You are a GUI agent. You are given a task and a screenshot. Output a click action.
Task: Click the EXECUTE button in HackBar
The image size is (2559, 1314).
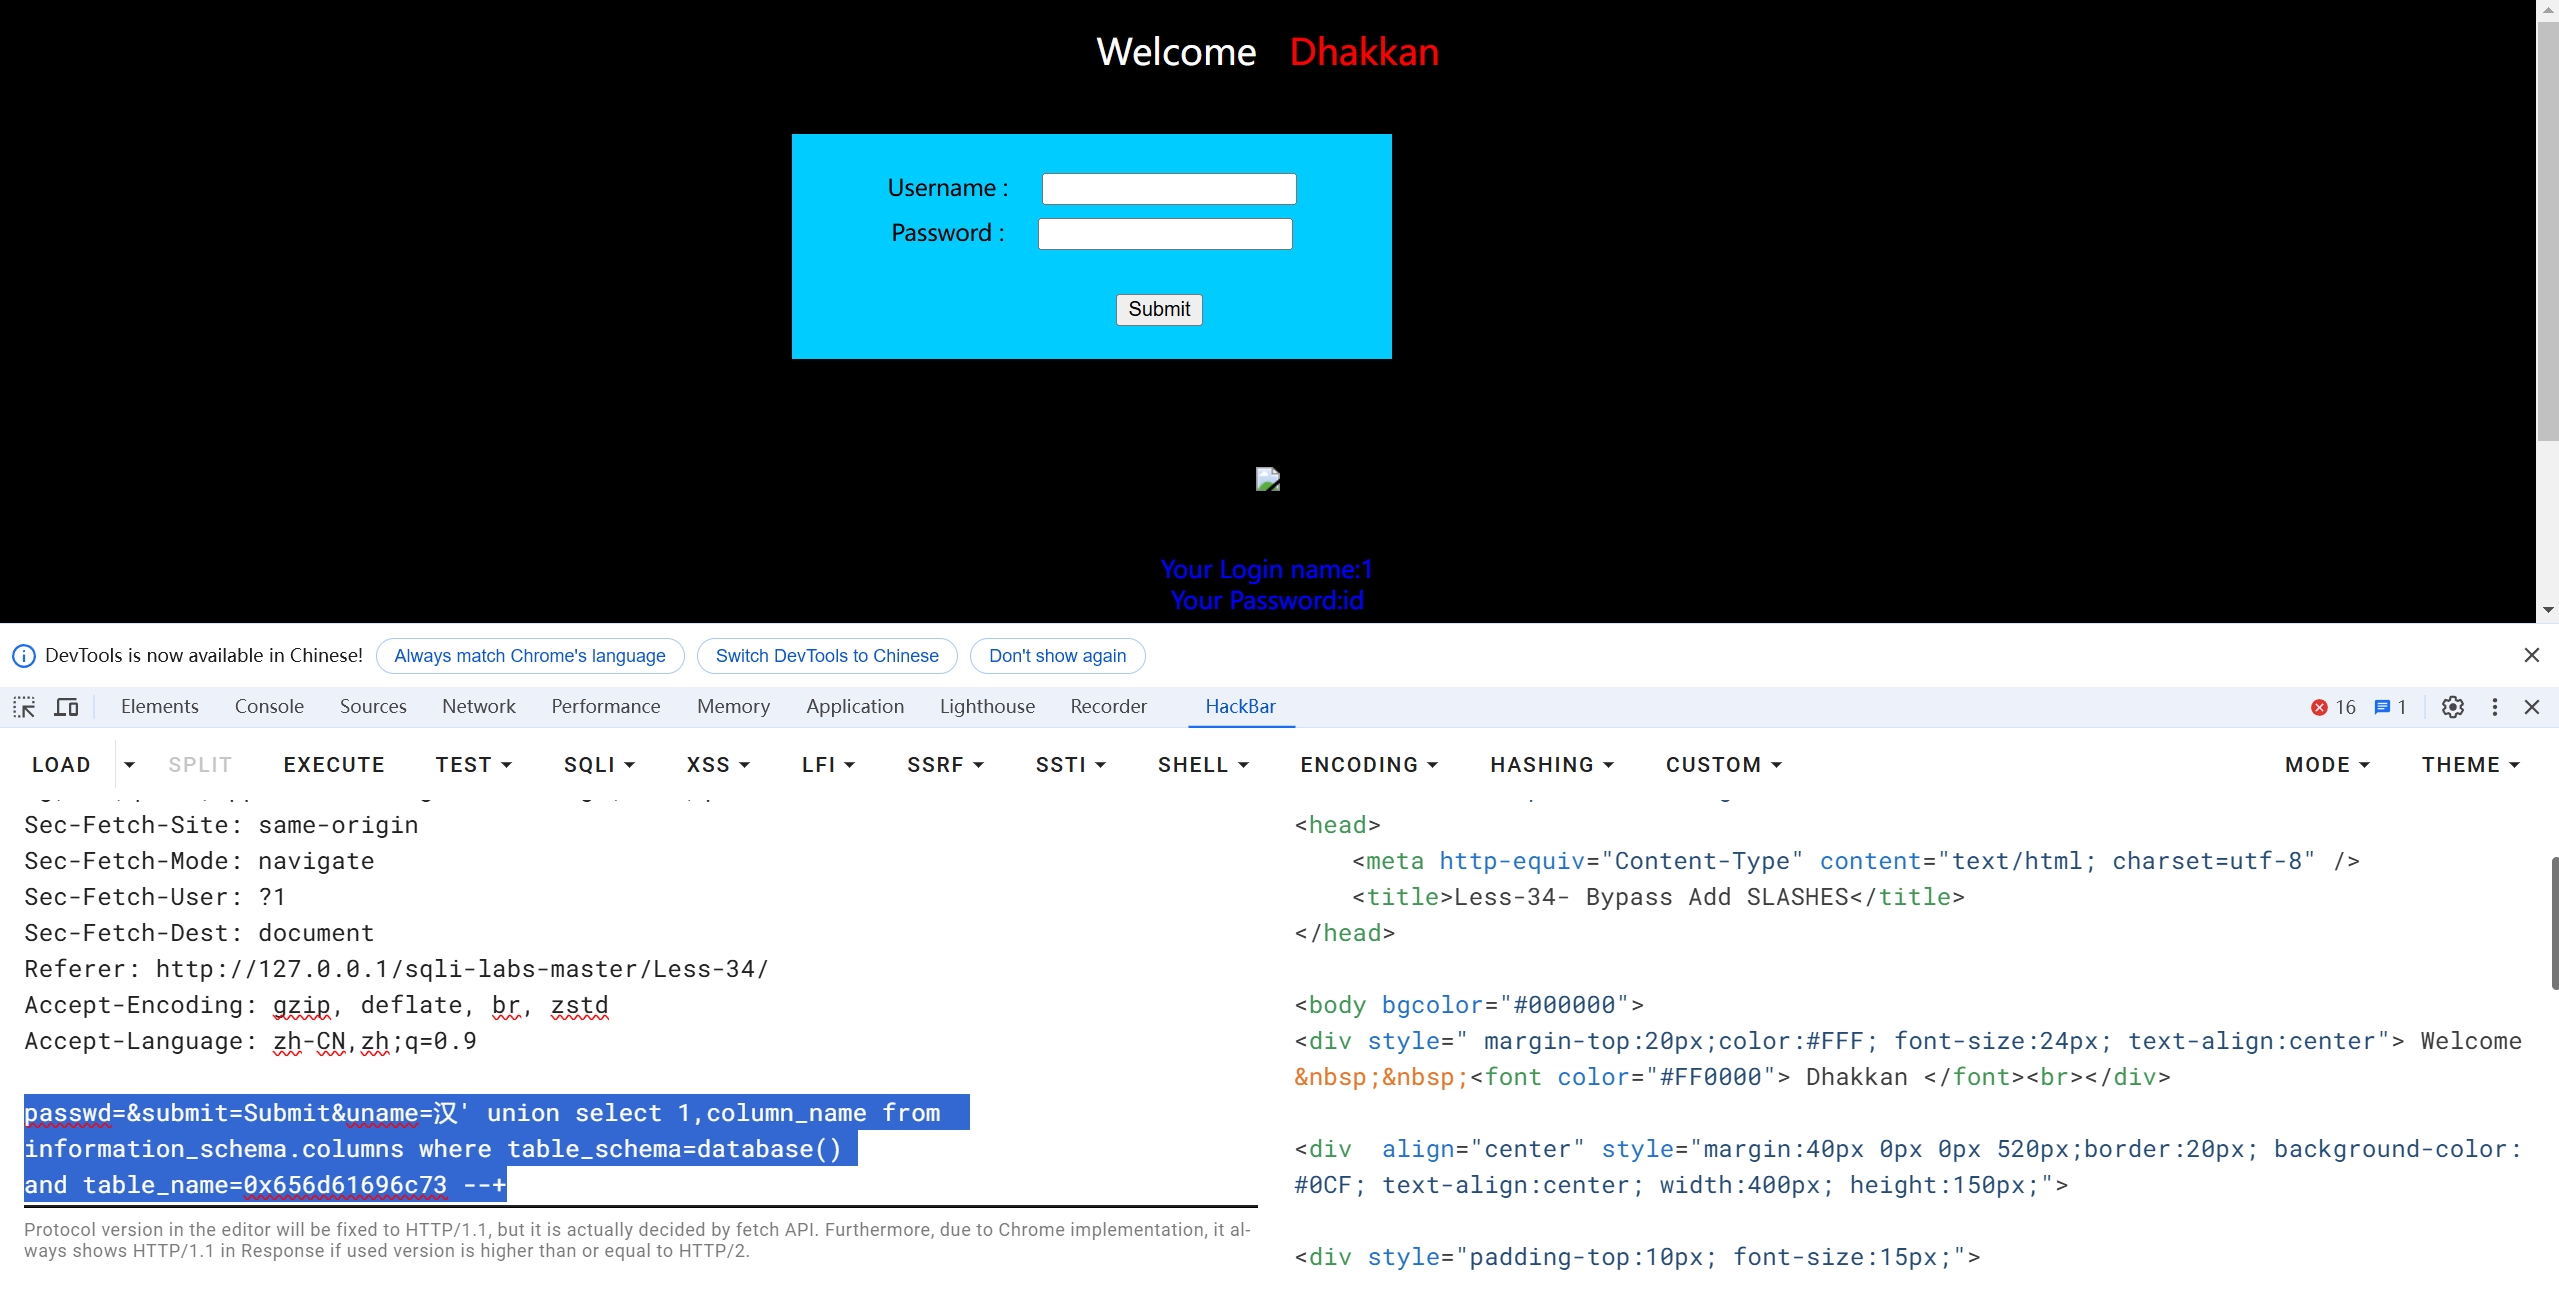pyautogui.click(x=334, y=765)
